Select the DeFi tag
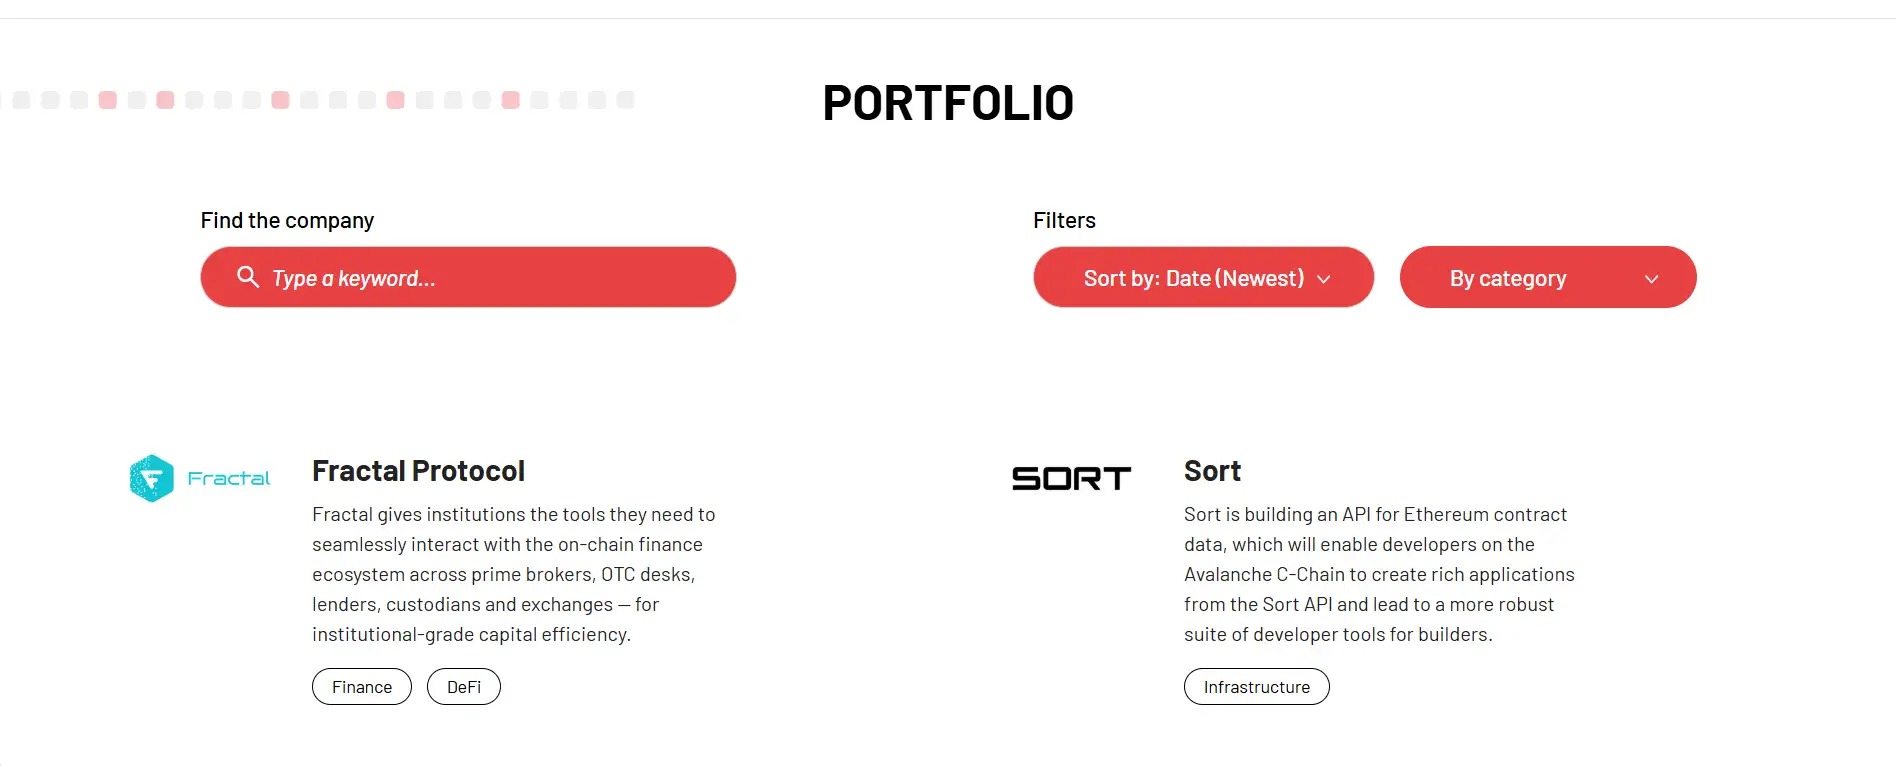 click(x=464, y=687)
